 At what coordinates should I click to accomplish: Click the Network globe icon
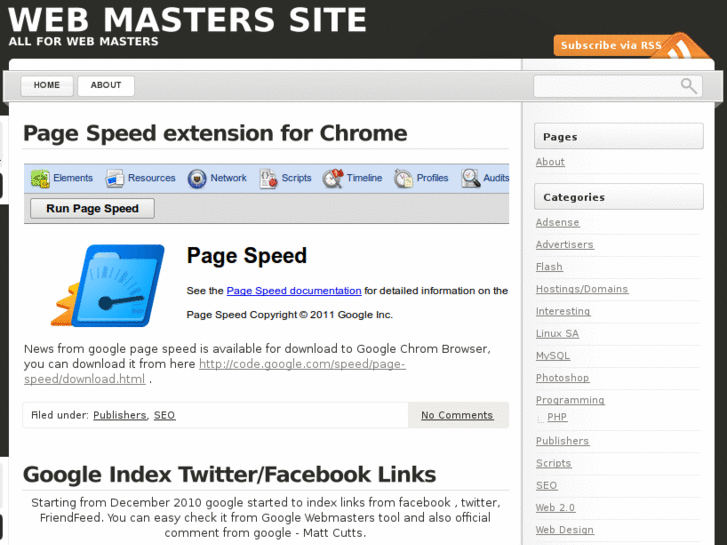(197, 179)
